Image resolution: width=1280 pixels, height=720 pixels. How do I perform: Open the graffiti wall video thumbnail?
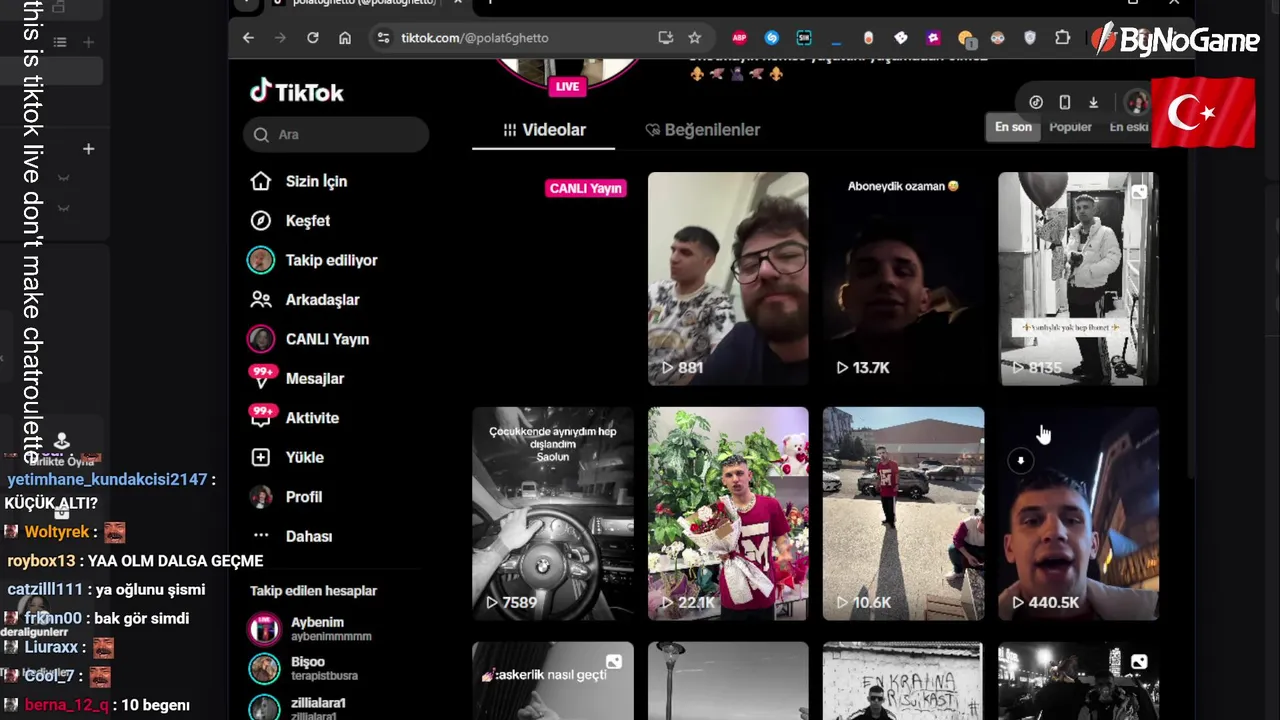[x=903, y=681]
